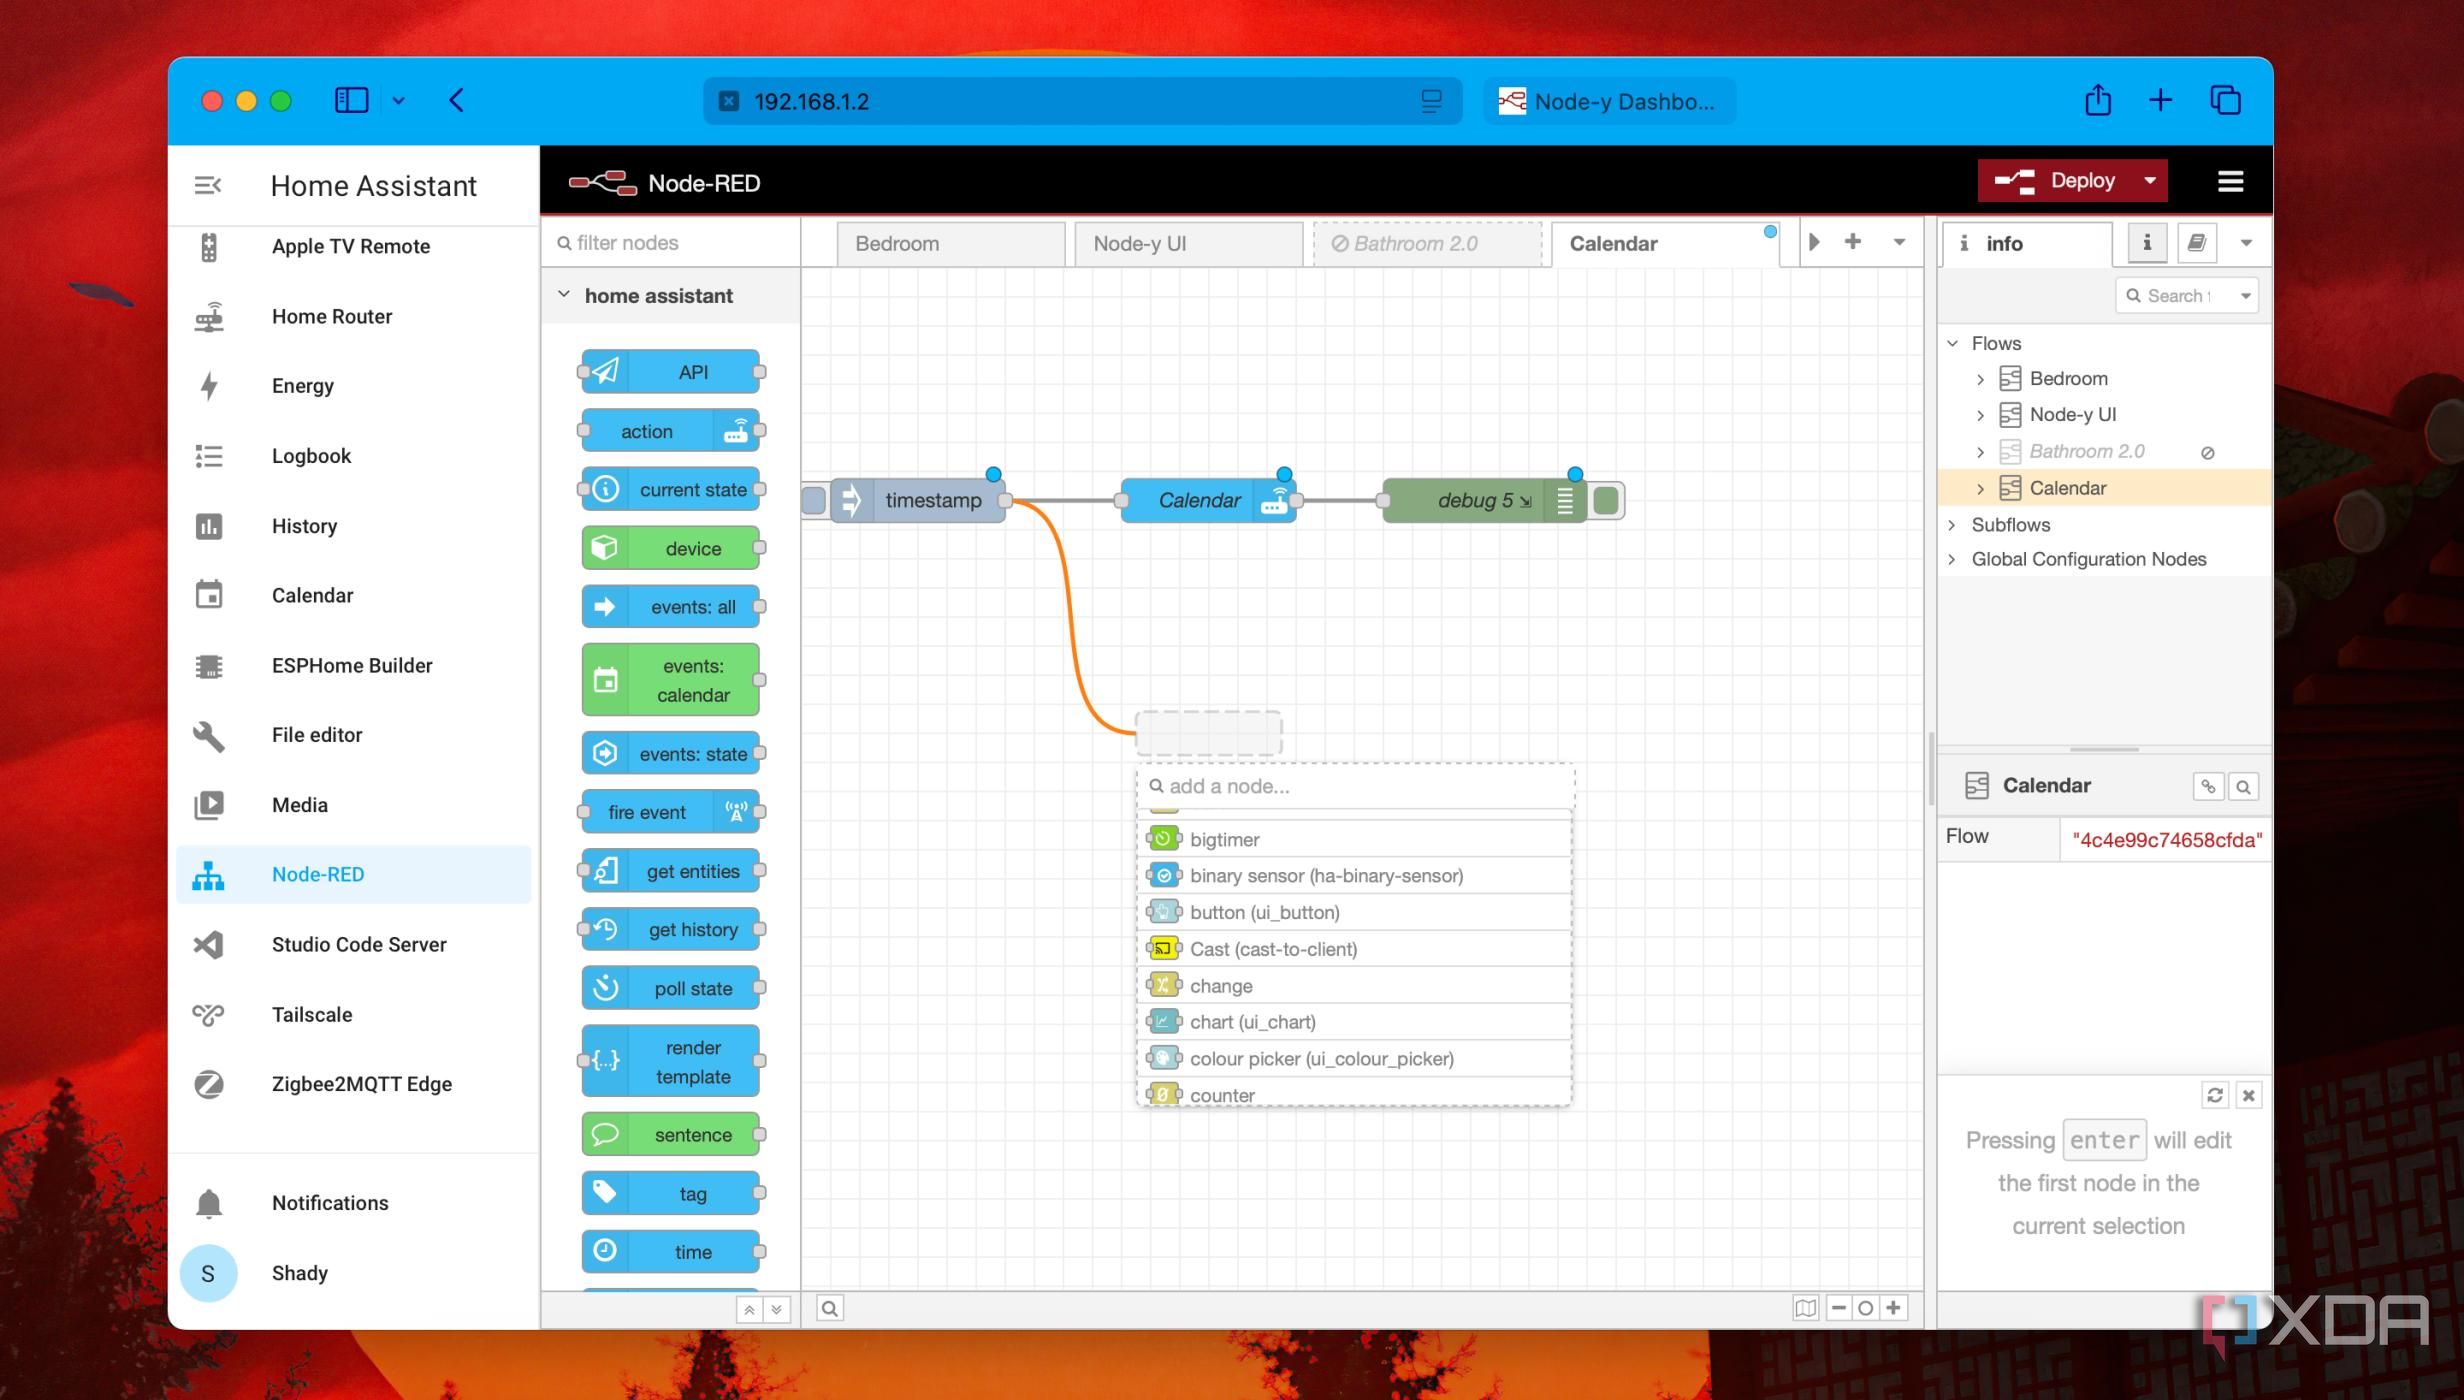This screenshot has width=2464, height=1400.
Task: Select the render template palette node
Action: 670,1061
